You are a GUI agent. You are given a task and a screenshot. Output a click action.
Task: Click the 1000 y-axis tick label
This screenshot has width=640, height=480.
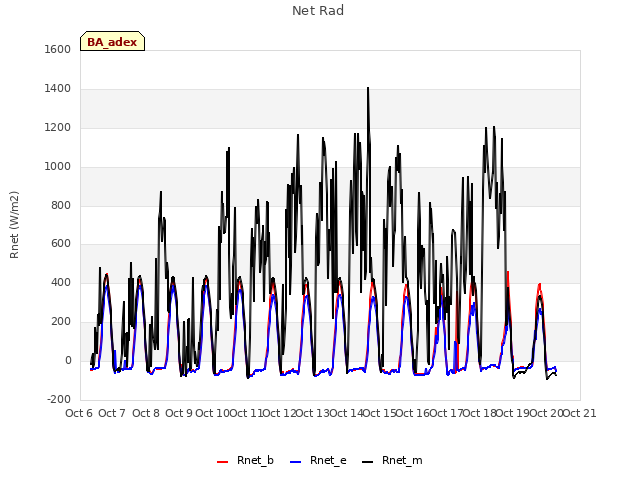point(58,167)
